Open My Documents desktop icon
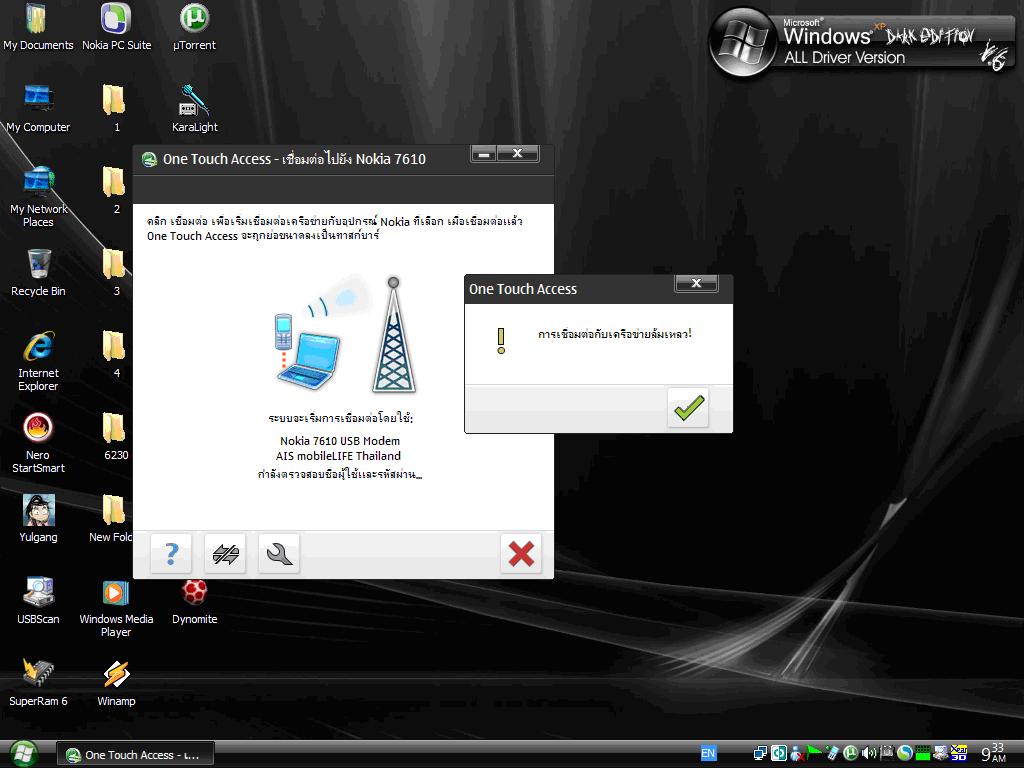Screen dimensions: 1024x768 pyautogui.click(x=38, y=27)
